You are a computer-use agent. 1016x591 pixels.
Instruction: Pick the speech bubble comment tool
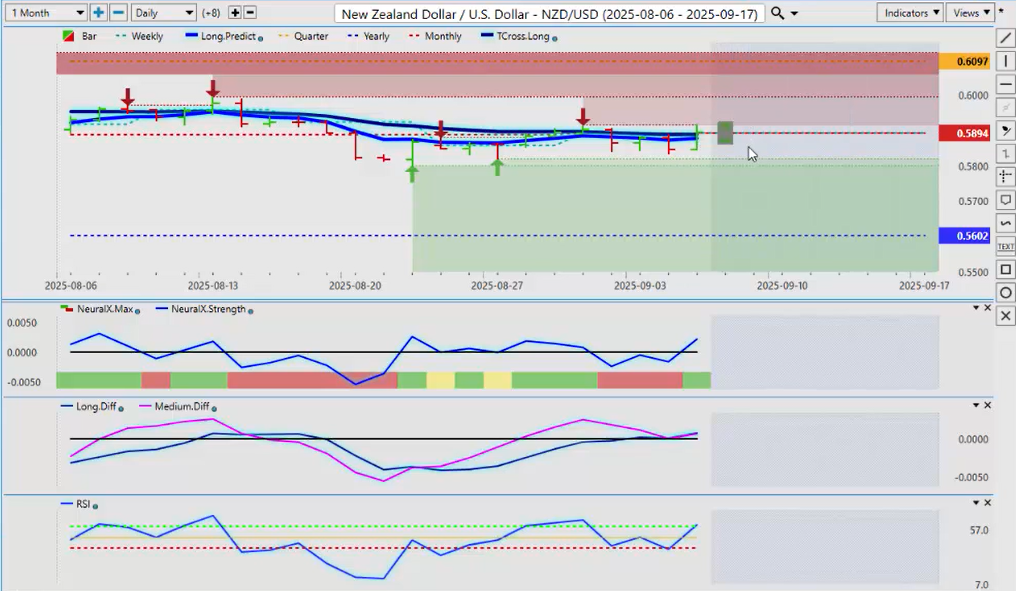pos(1005,200)
